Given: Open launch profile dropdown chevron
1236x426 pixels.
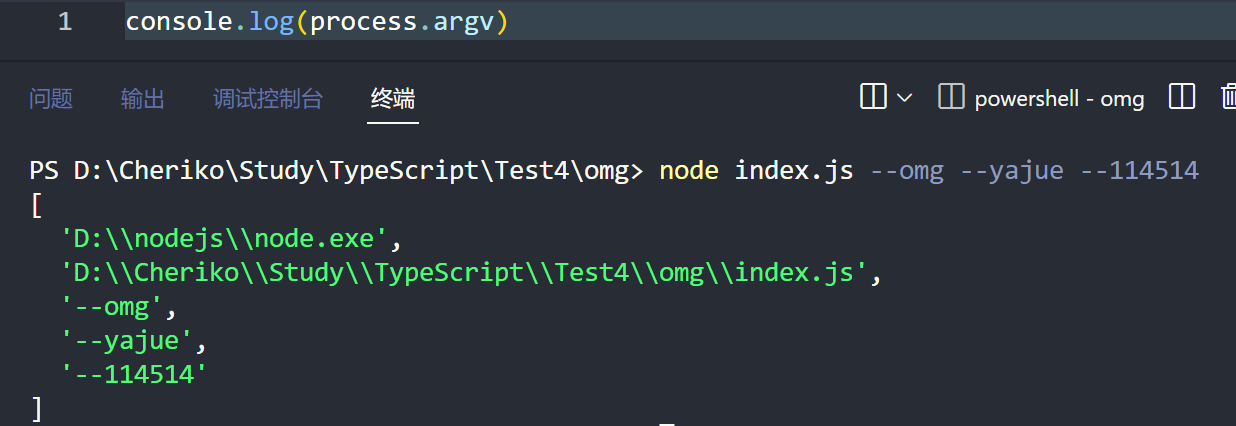Looking at the screenshot, I should coord(904,98).
